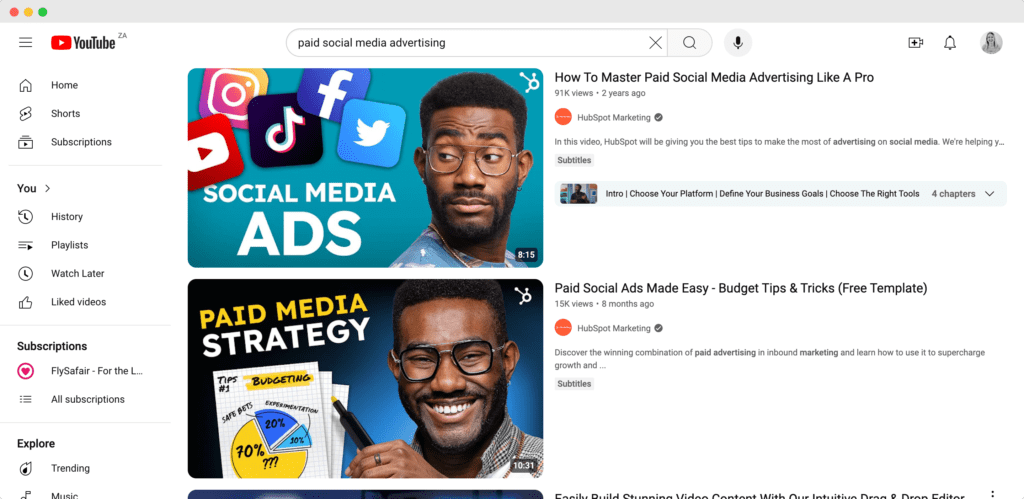Click the Playlists icon
This screenshot has width=1024, height=499.
click(x=25, y=245)
